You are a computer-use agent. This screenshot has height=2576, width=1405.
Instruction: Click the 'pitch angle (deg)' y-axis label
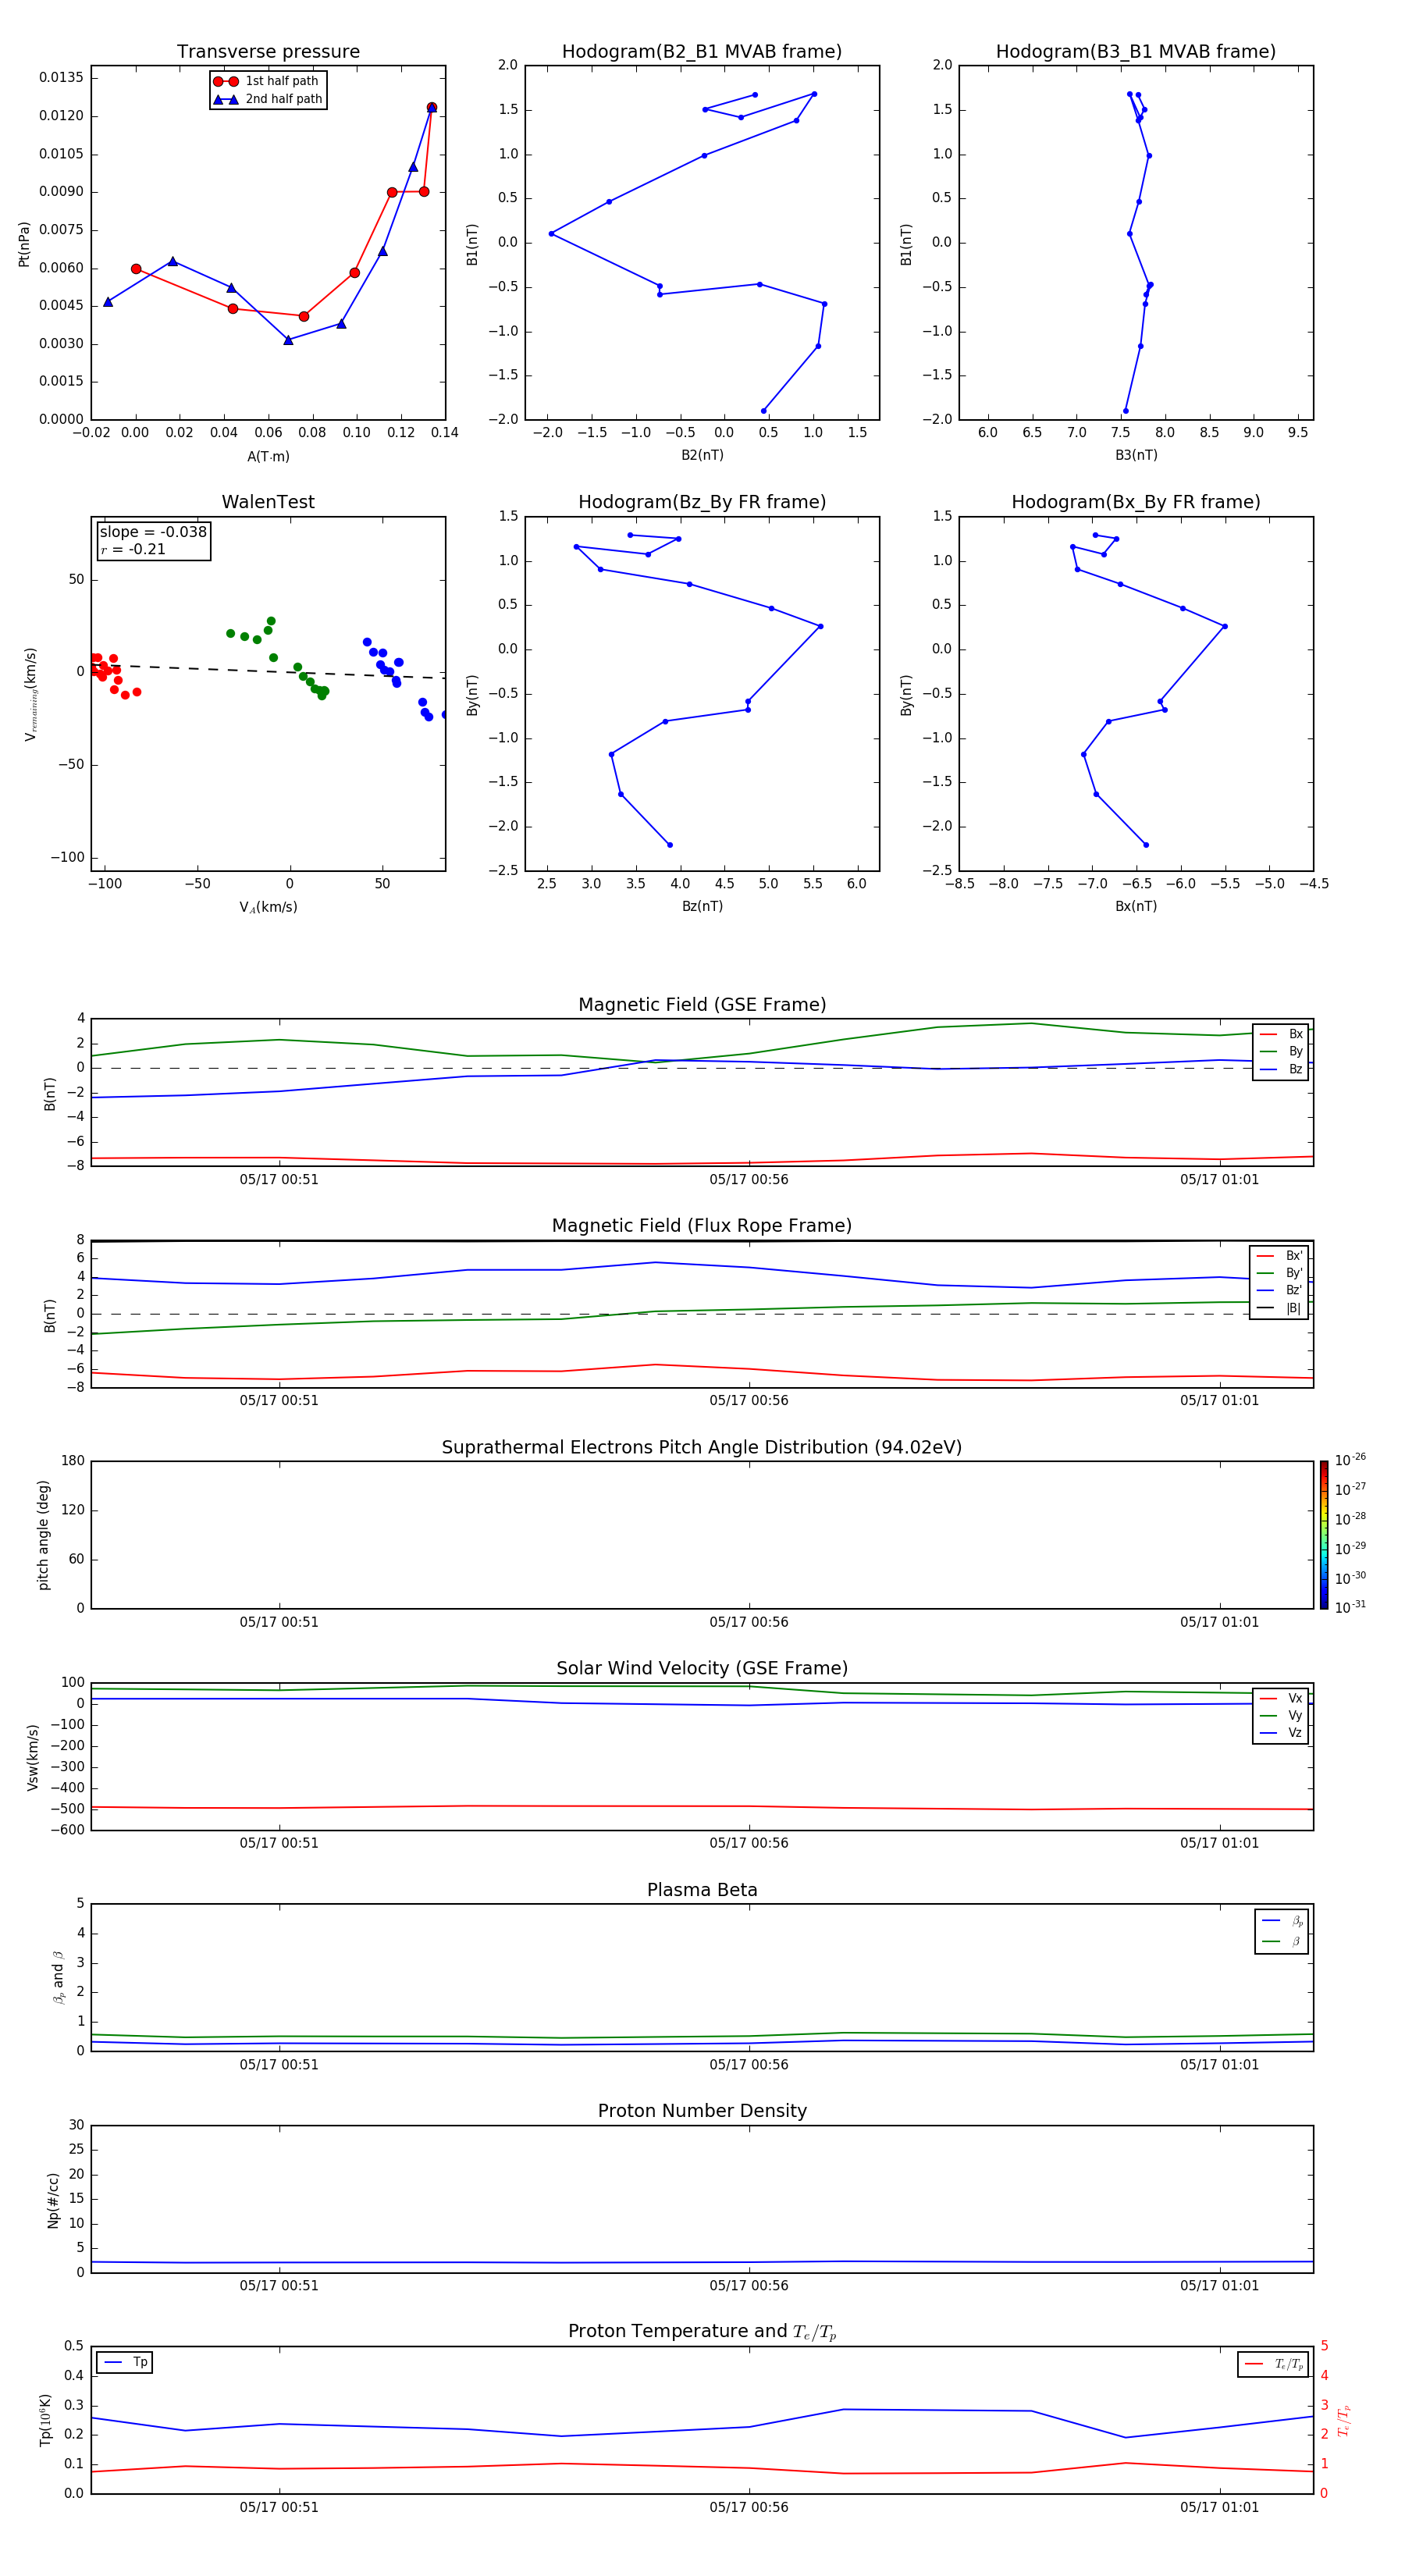(x=43, y=1535)
